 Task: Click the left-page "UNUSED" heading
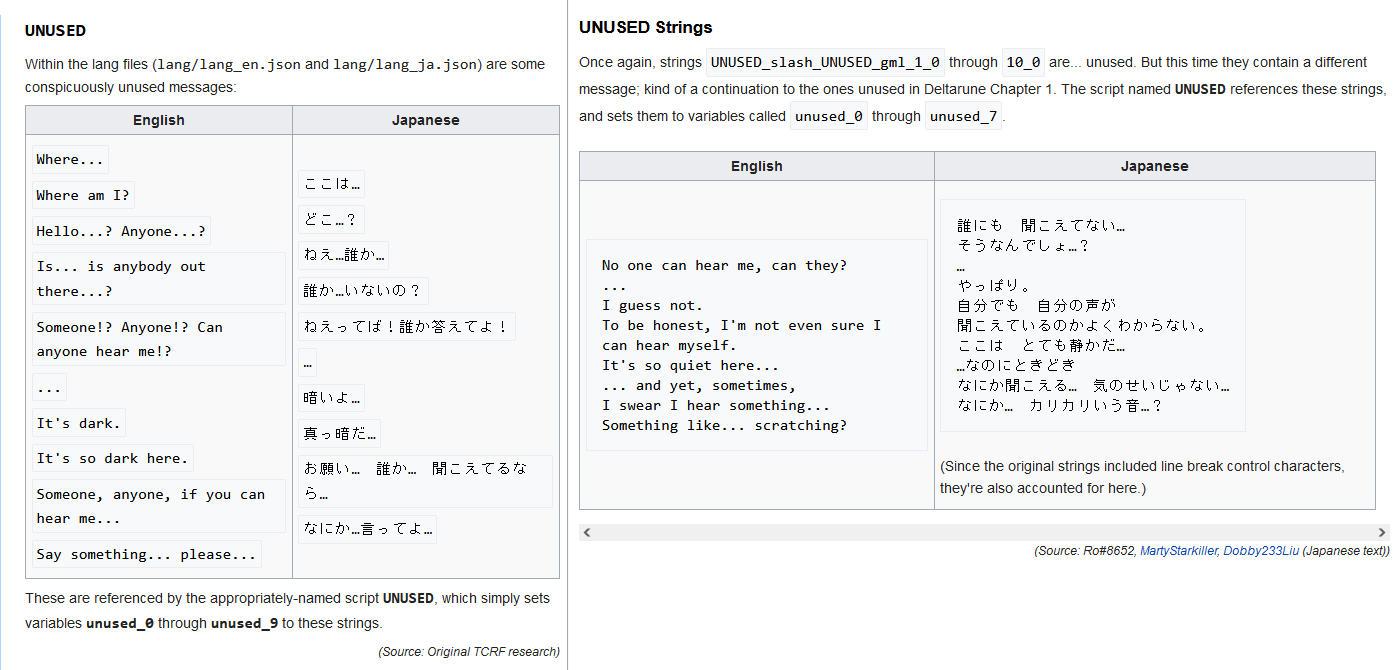pos(55,31)
